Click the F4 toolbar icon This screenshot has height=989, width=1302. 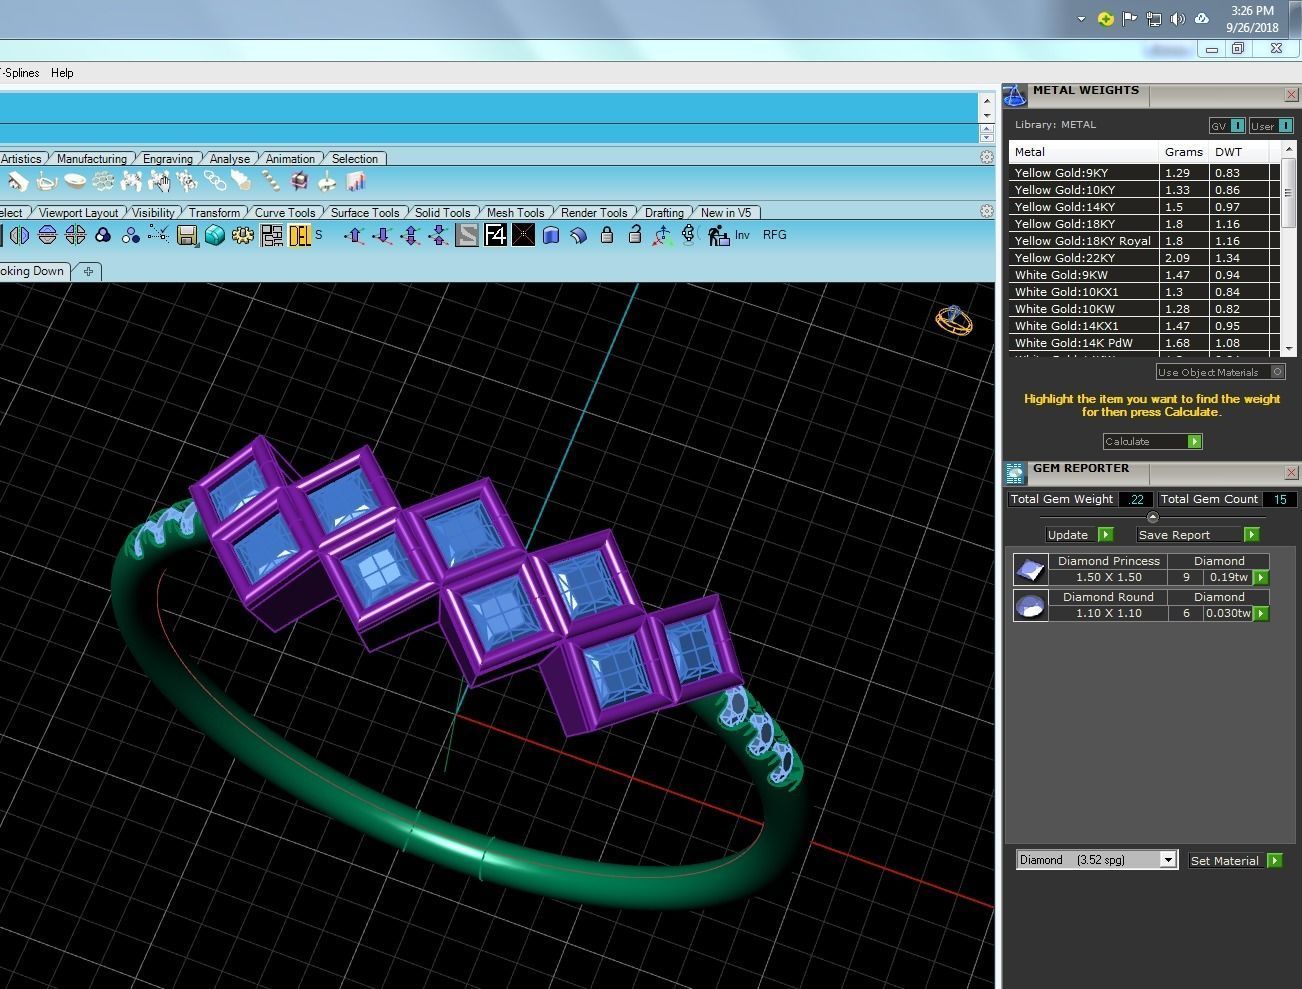click(x=495, y=235)
